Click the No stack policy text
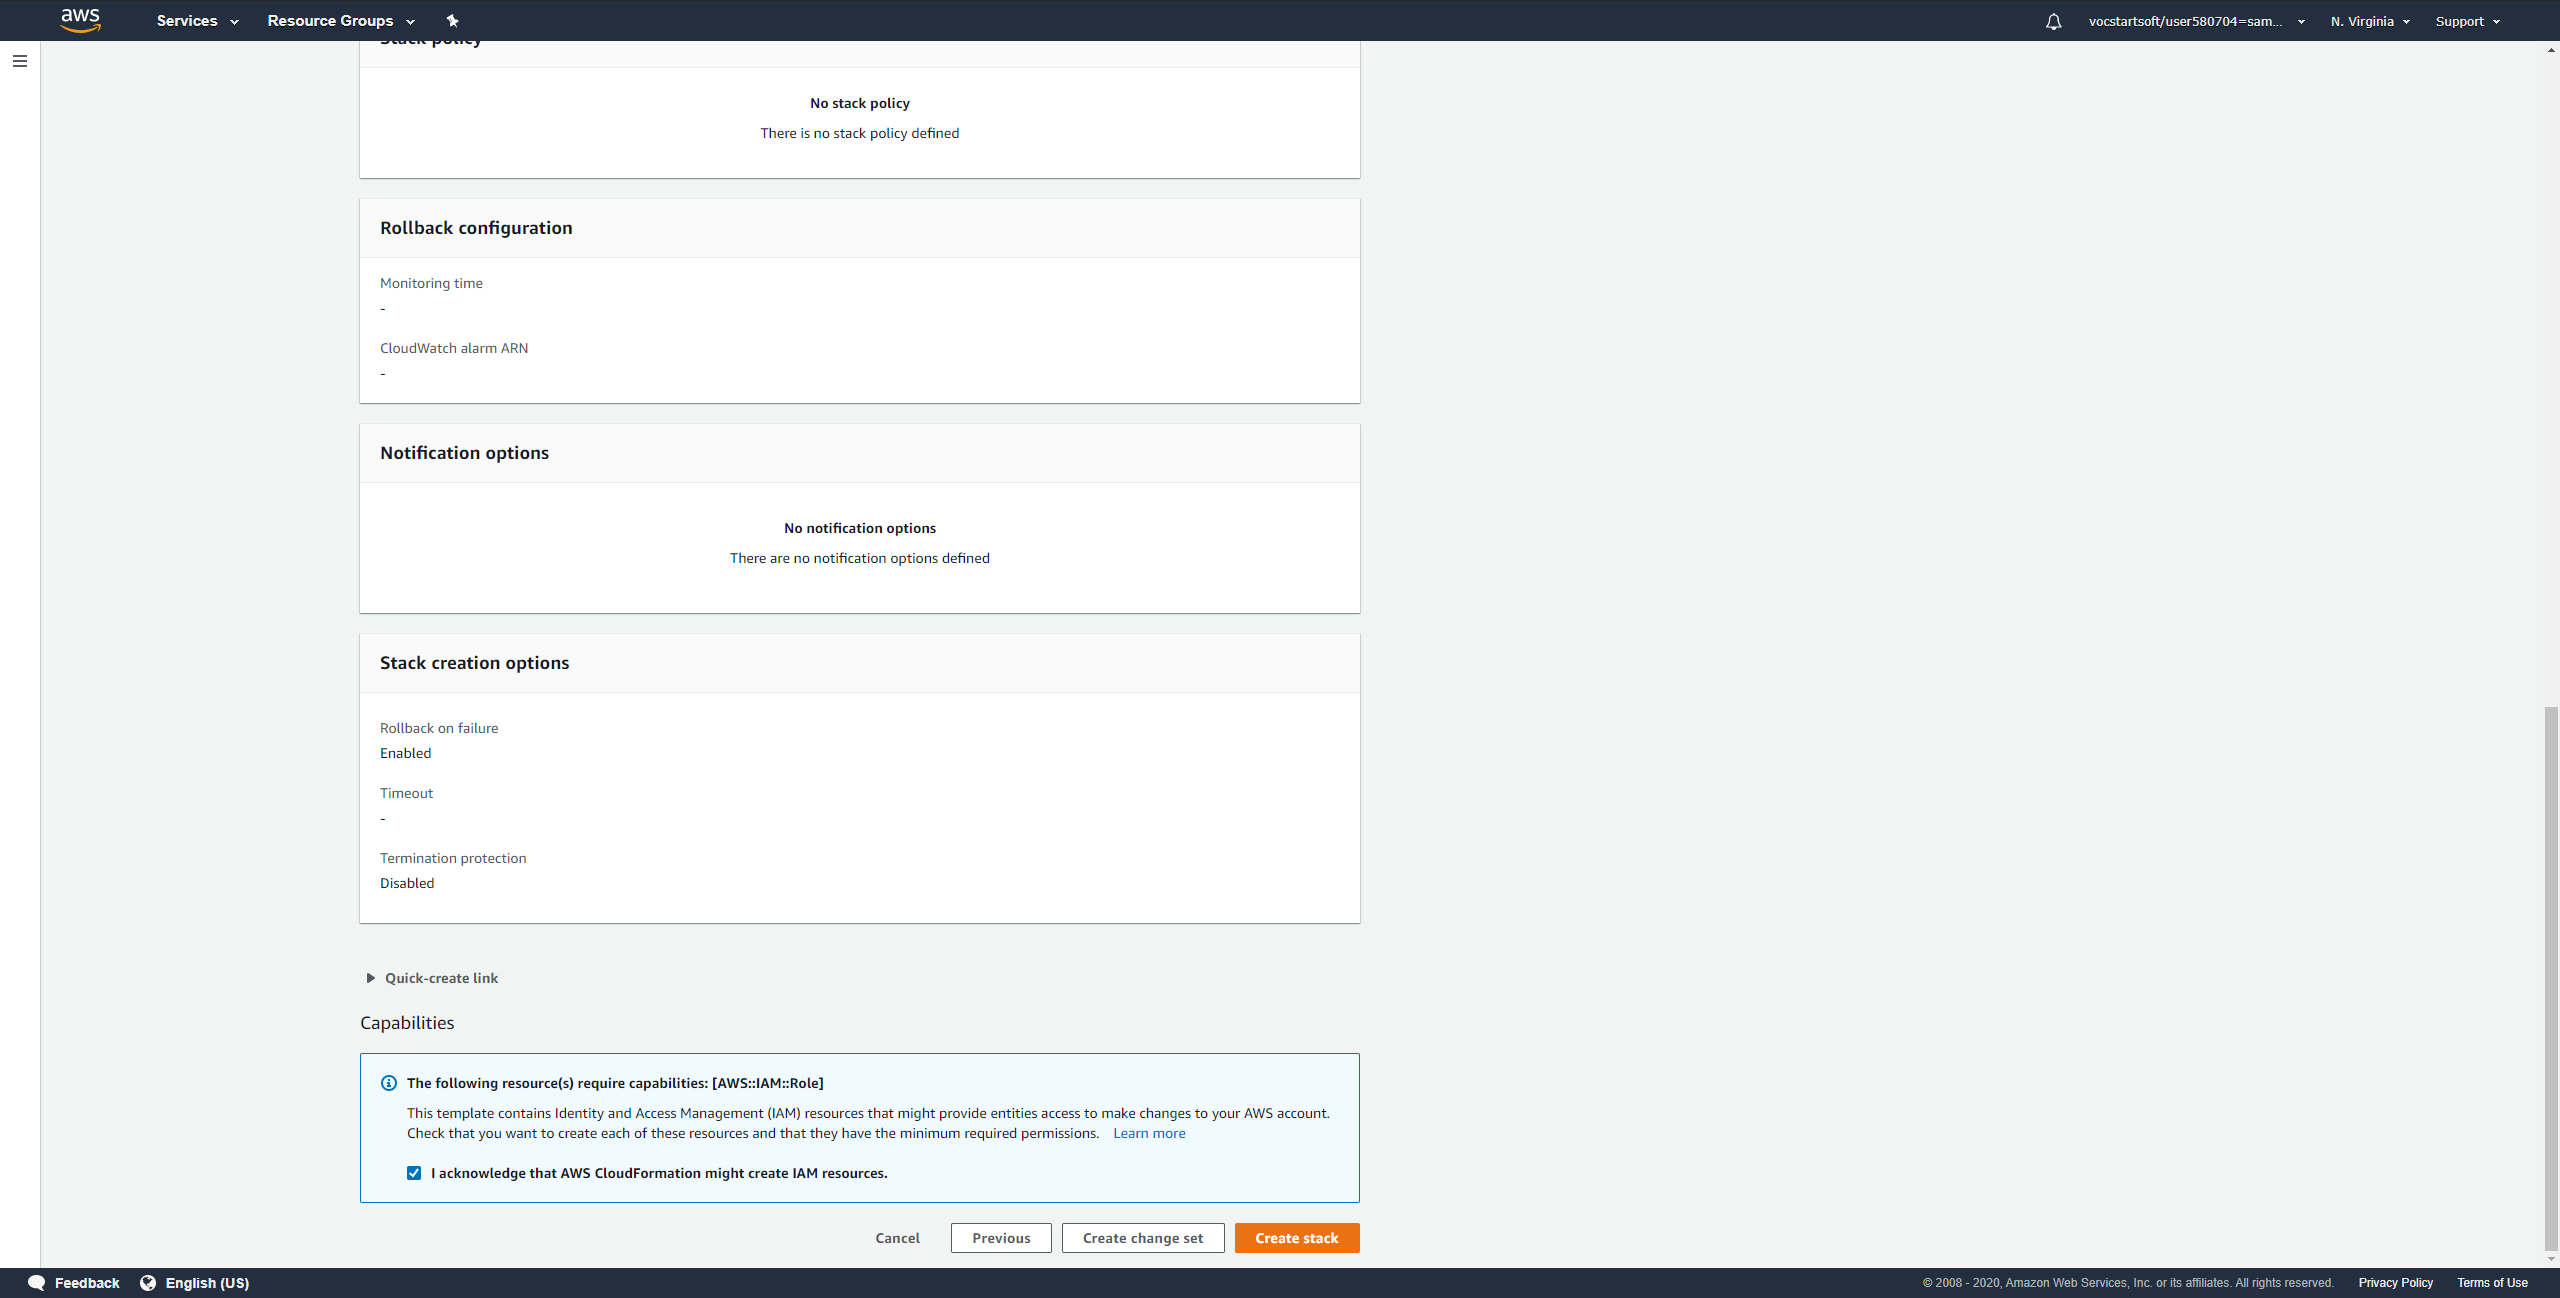 click(x=860, y=103)
